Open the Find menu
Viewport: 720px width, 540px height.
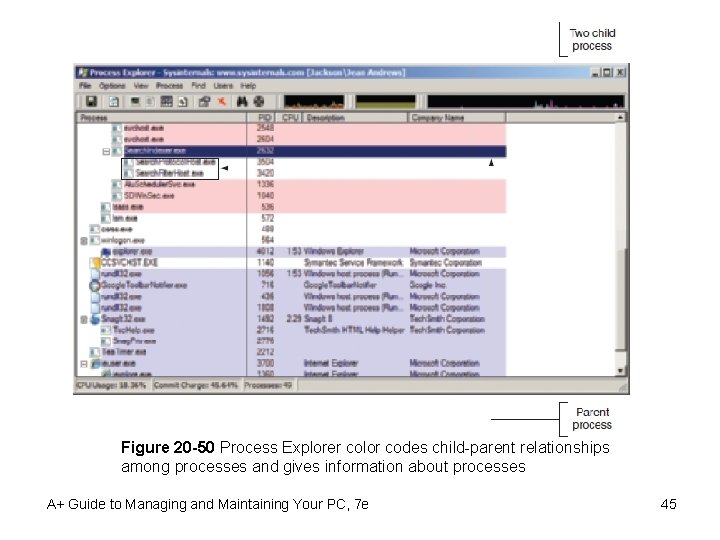pos(198,86)
